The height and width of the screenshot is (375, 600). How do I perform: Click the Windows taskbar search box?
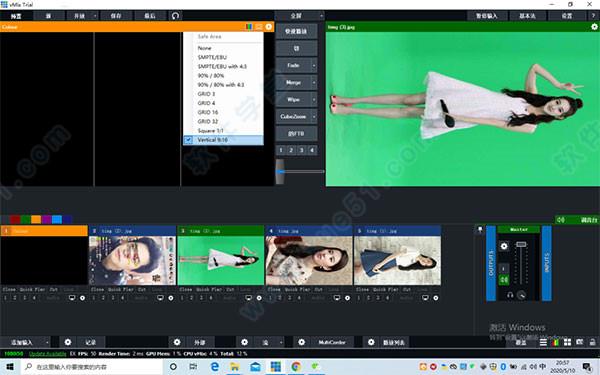pyautogui.click(x=93, y=367)
